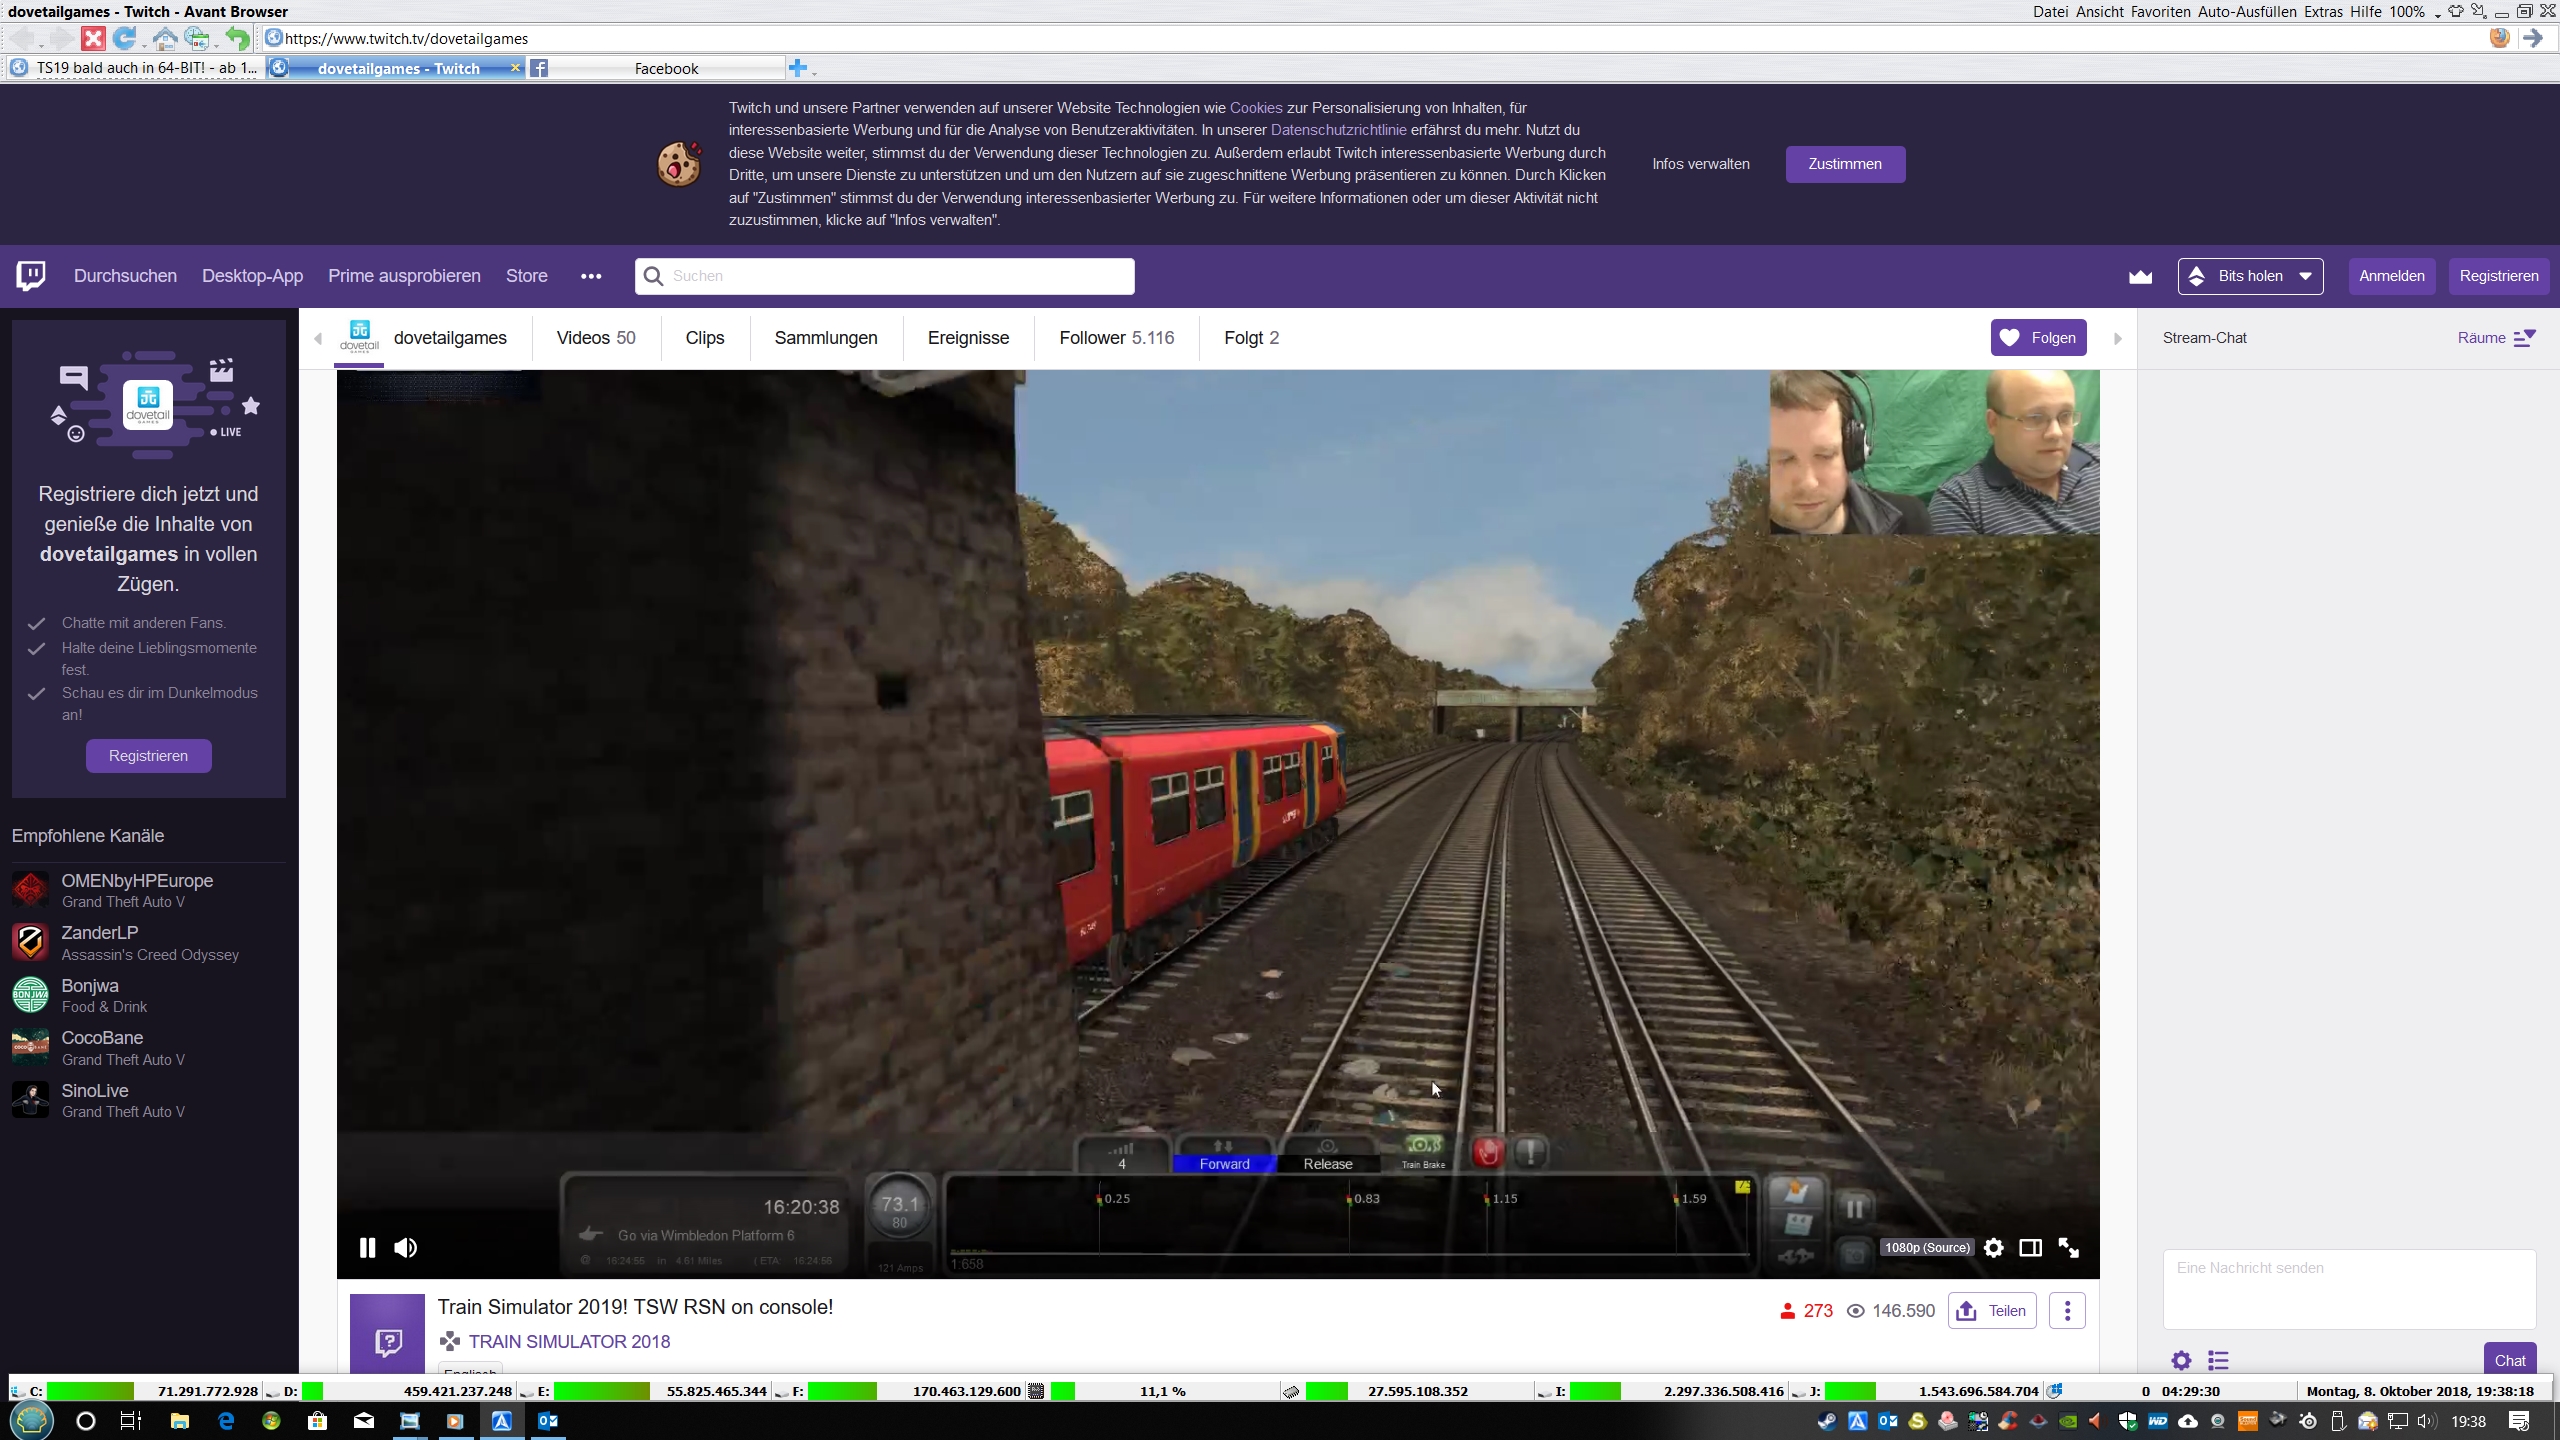Open the Prime loot crown icon
The image size is (2560, 1440).
point(2140,277)
